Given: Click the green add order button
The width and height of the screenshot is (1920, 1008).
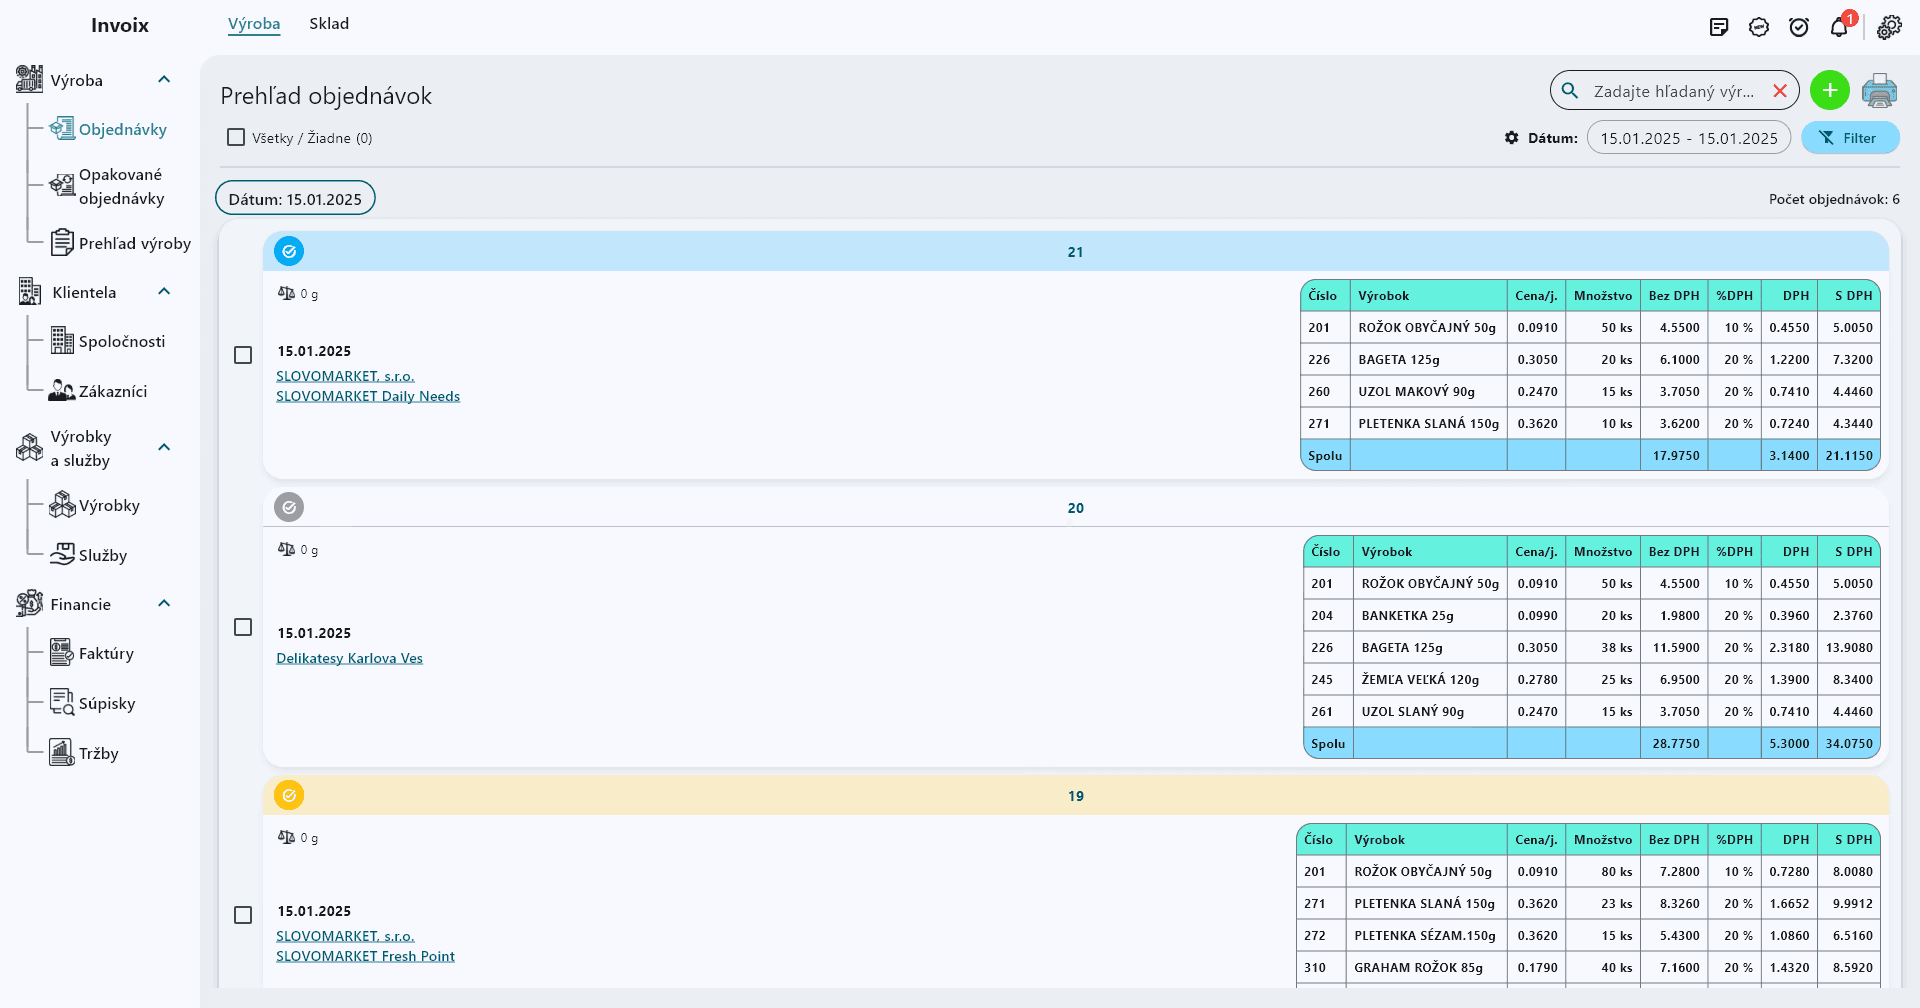Looking at the screenshot, I should 1830,91.
